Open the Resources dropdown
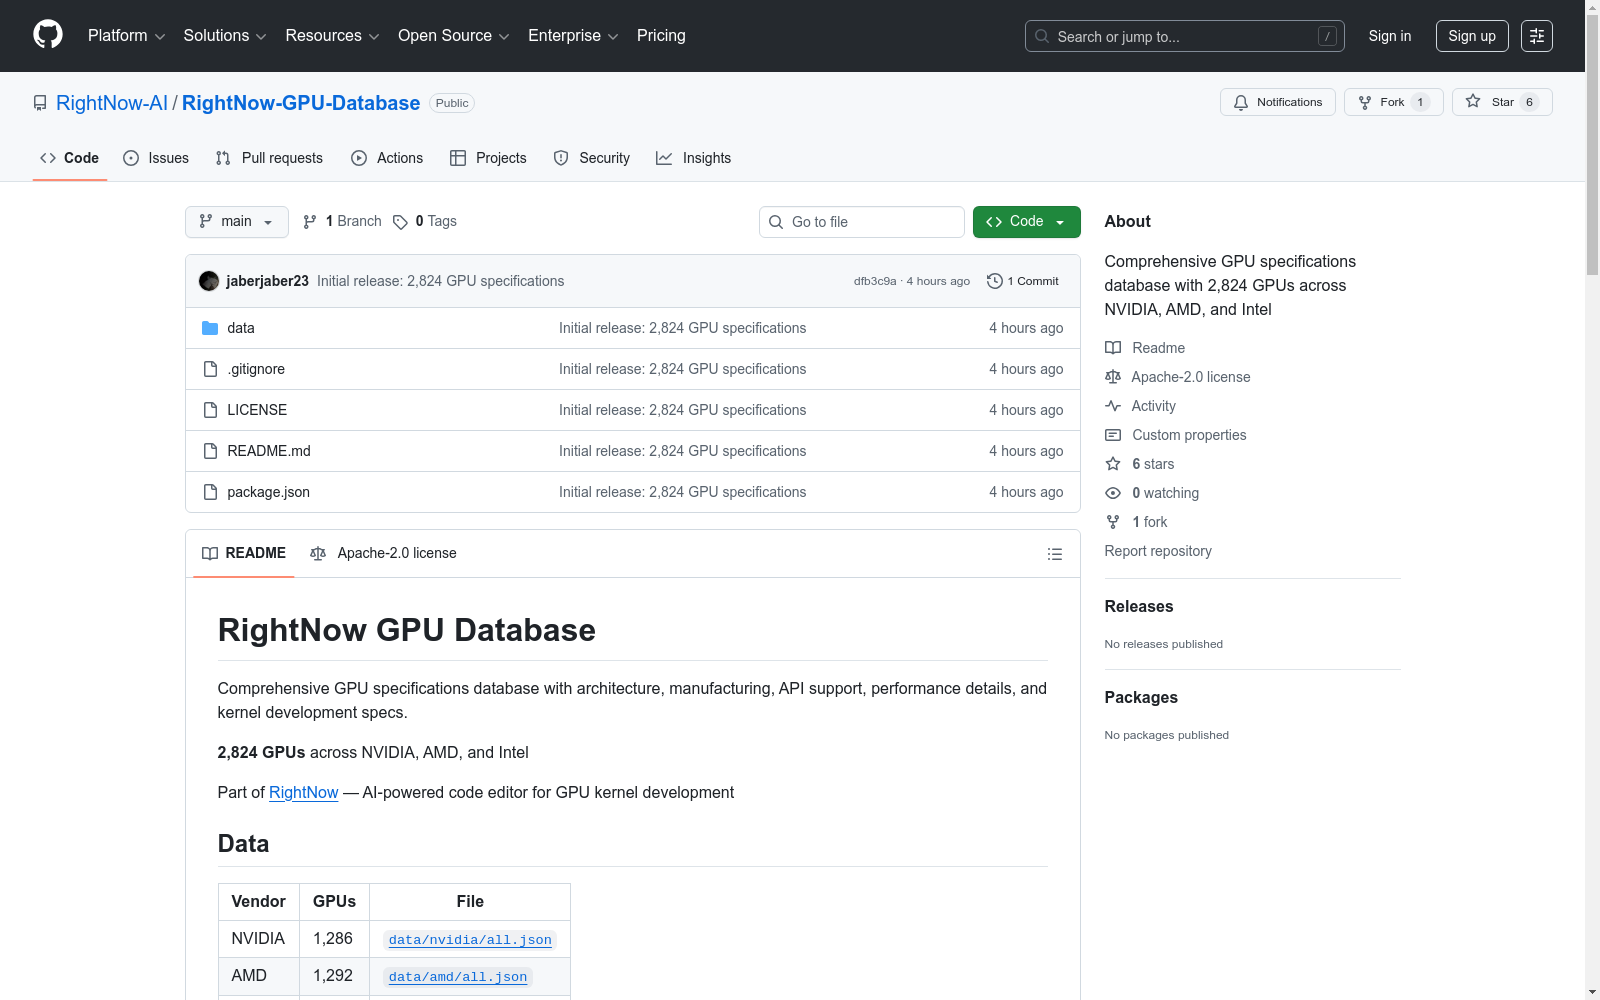 click(x=332, y=36)
